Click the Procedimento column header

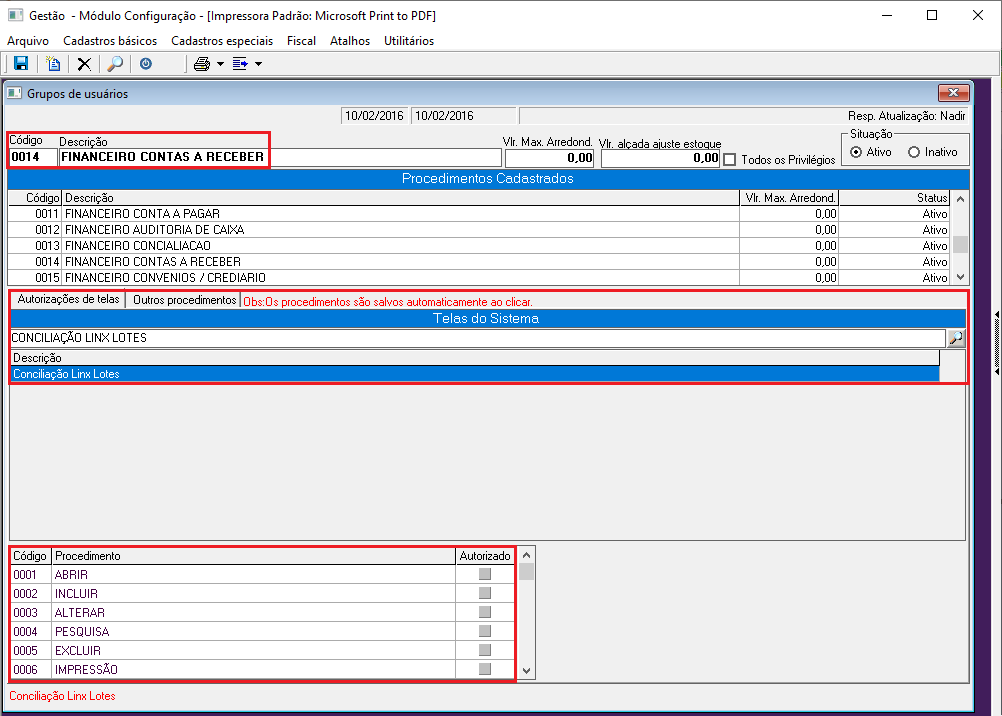click(254, 556)
